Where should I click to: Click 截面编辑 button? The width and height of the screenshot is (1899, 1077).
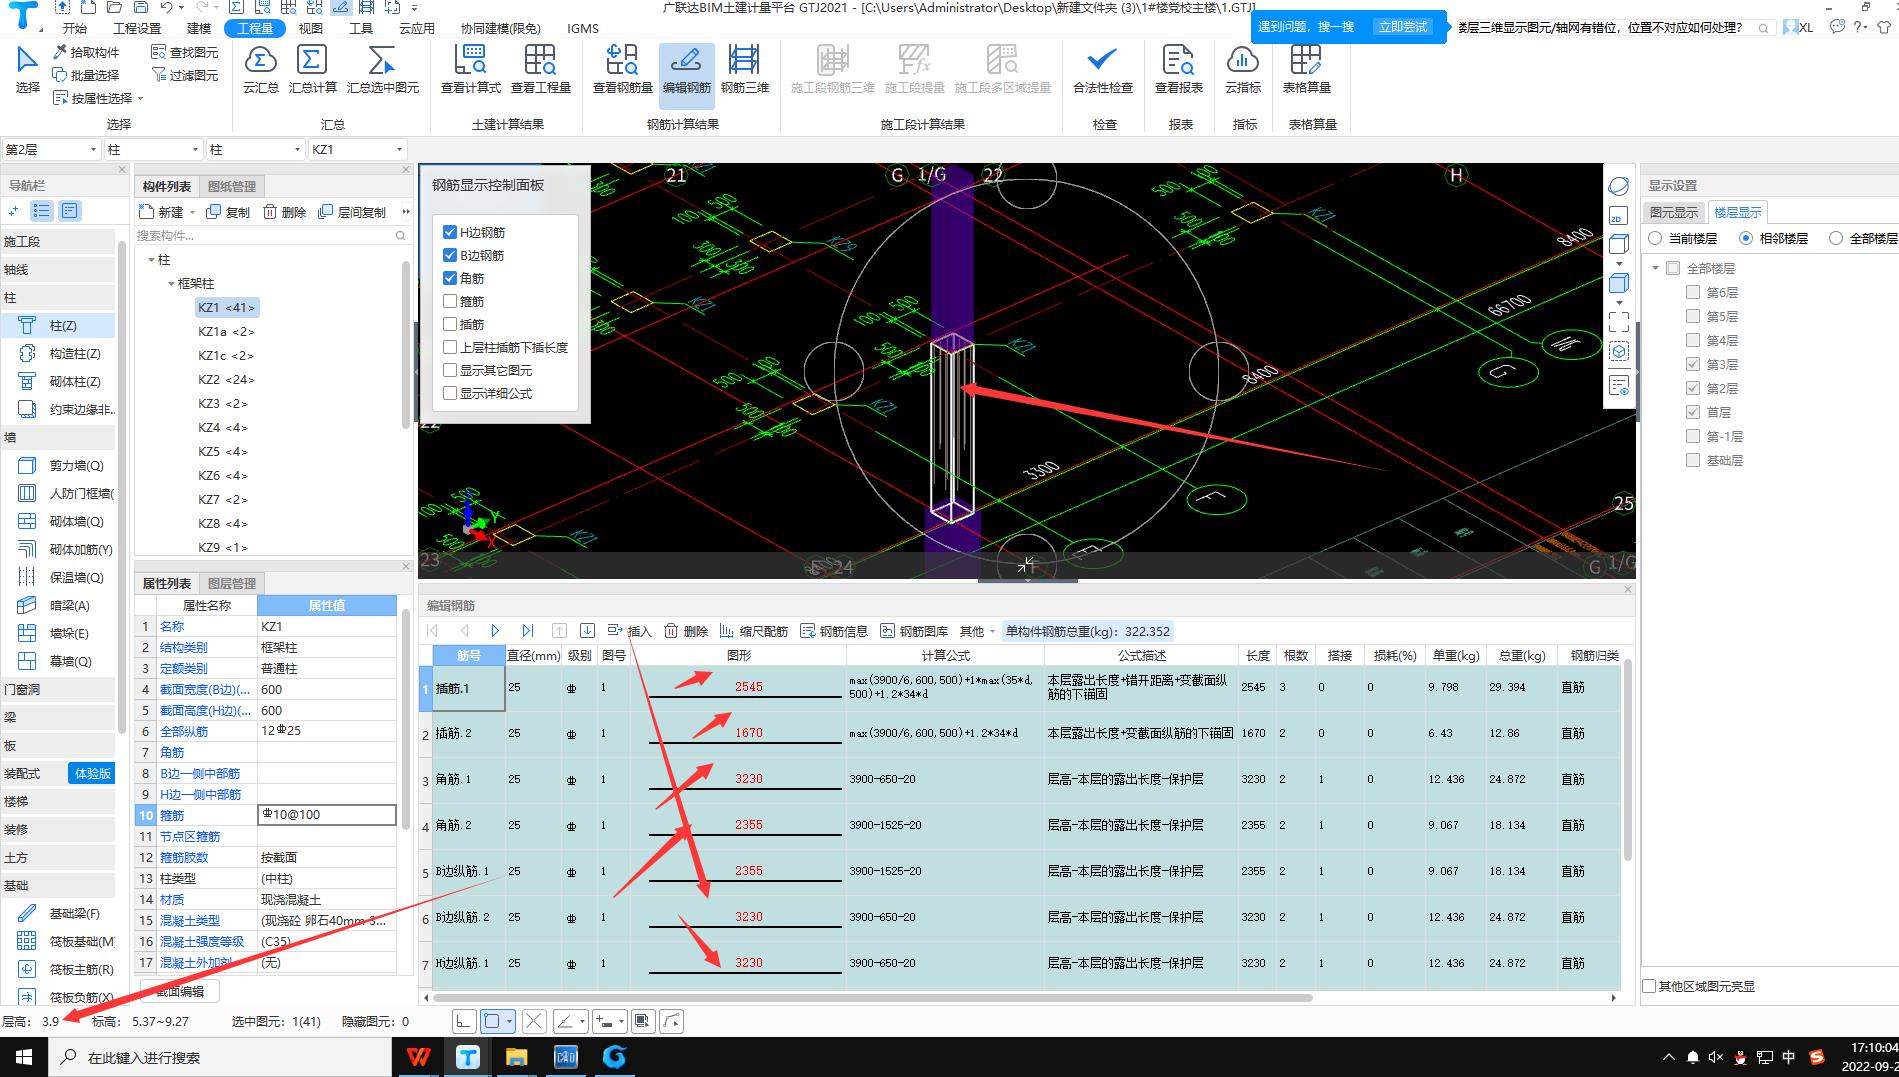click(x=181, y=991)
